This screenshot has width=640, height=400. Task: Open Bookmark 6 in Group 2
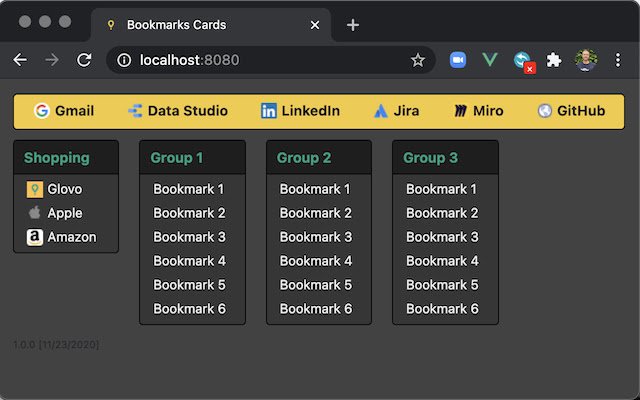[x=316, y=309]
